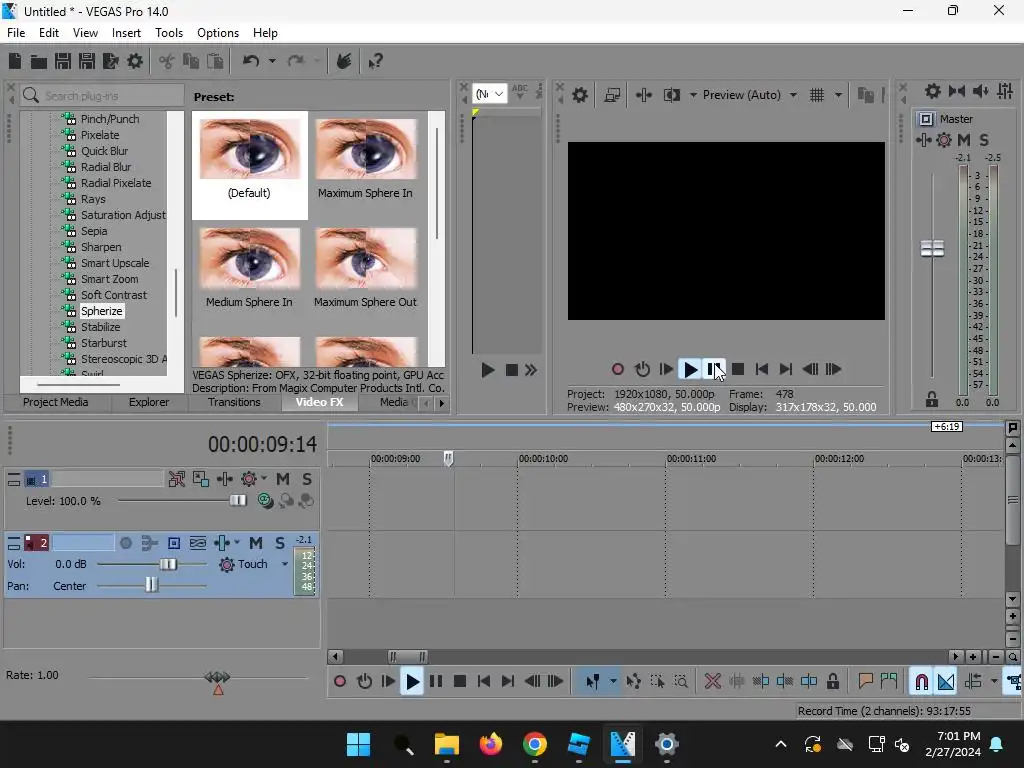Open a project with the folder icon
Viewport: 1024px width, 768px height.
pyautogui.click(x=39, y=61)
